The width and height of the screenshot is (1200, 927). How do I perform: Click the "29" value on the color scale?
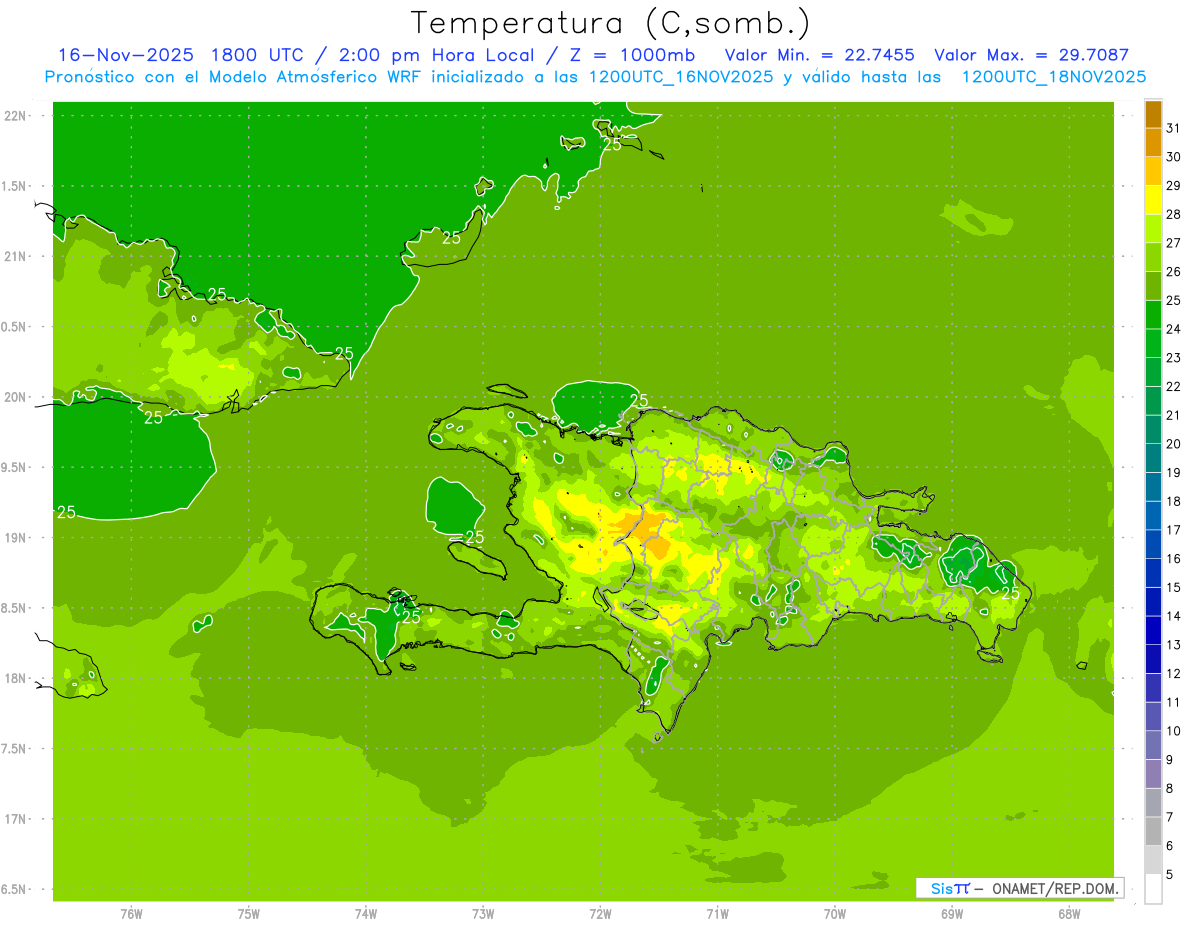tap(1173, 185)
